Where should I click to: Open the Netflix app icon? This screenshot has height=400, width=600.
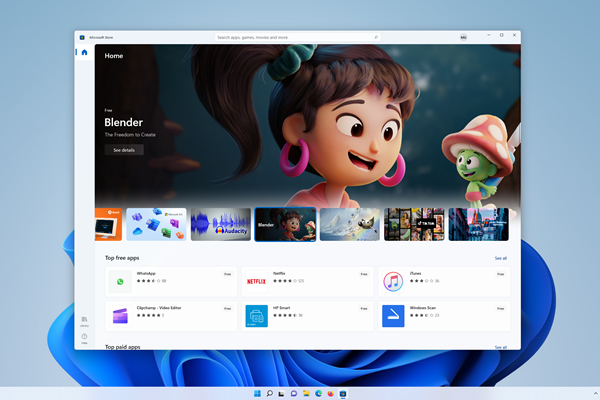click(256, 282)
